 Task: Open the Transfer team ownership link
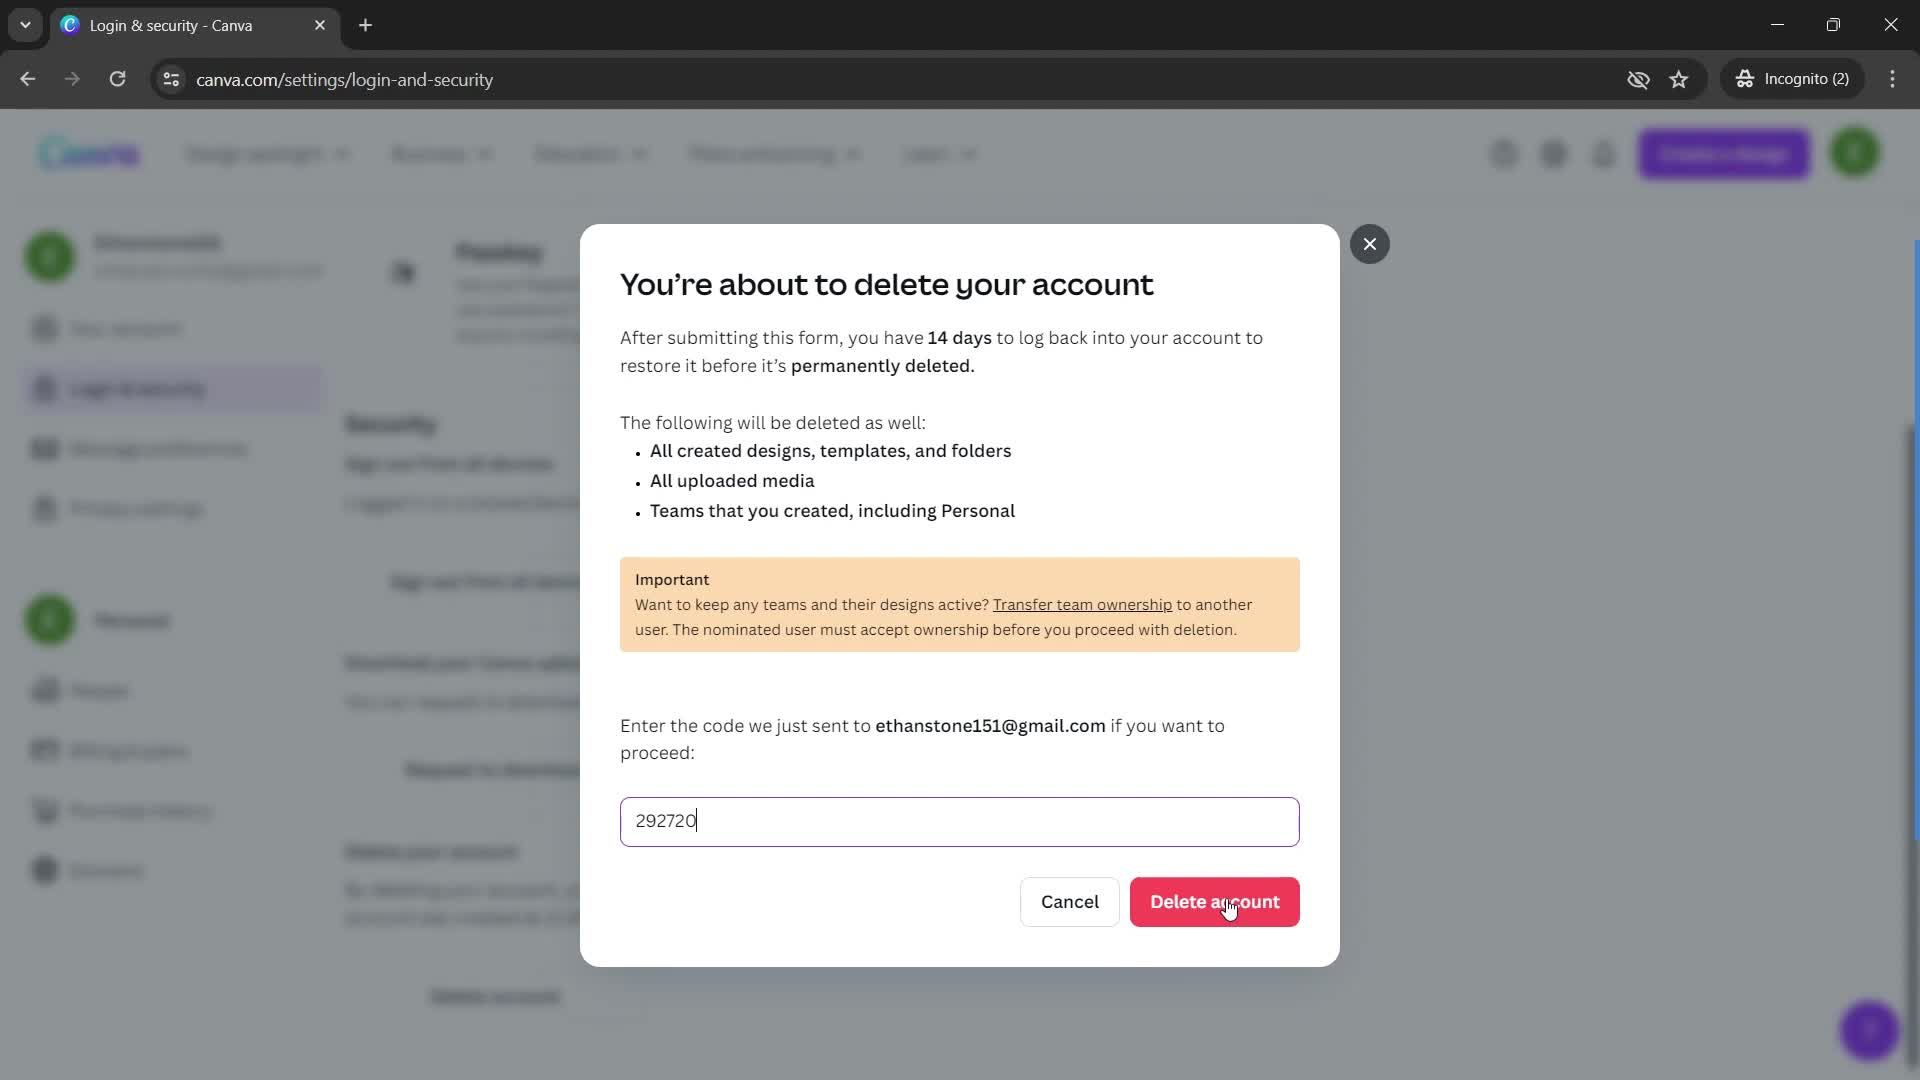point(1082,605)
